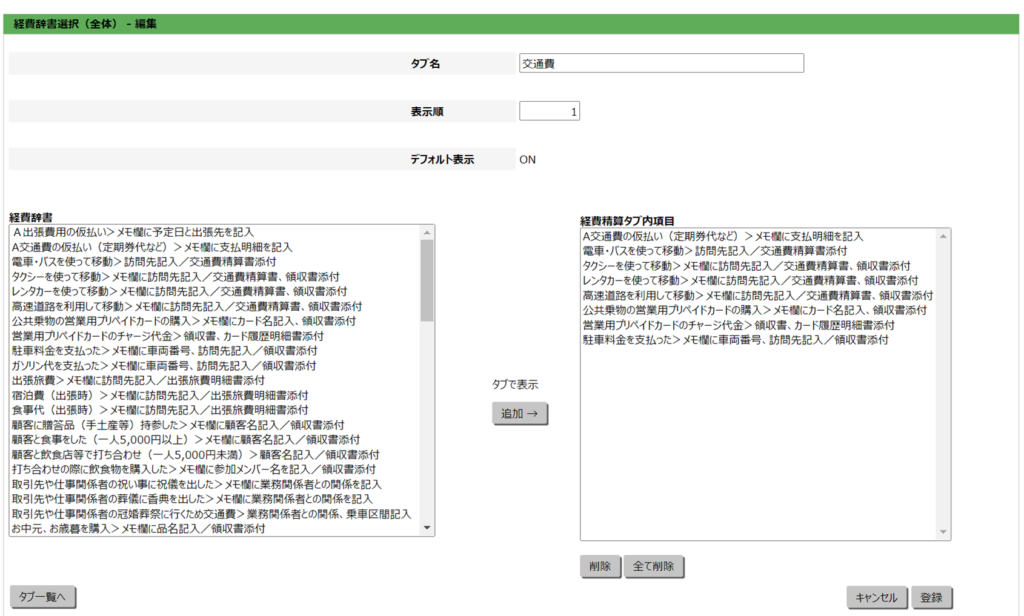1024x616 pixels.
Task: Click up arrow of 経費精算タブ内項目 scrollbar
Action: click(943, 236)
